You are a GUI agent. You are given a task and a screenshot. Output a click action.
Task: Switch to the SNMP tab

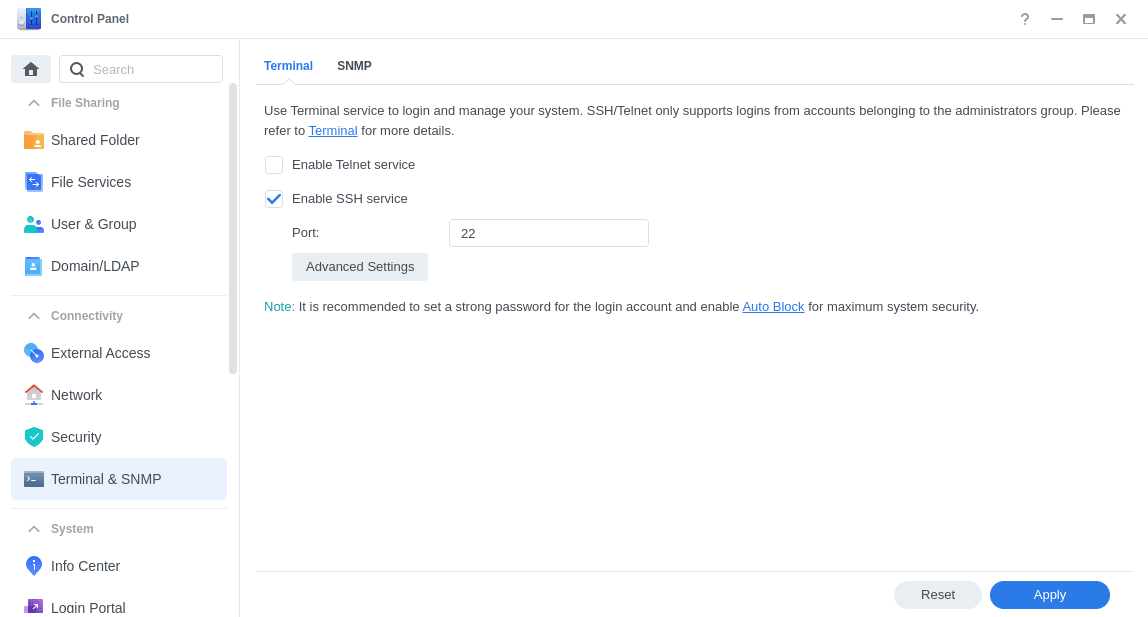click(354, 65)
